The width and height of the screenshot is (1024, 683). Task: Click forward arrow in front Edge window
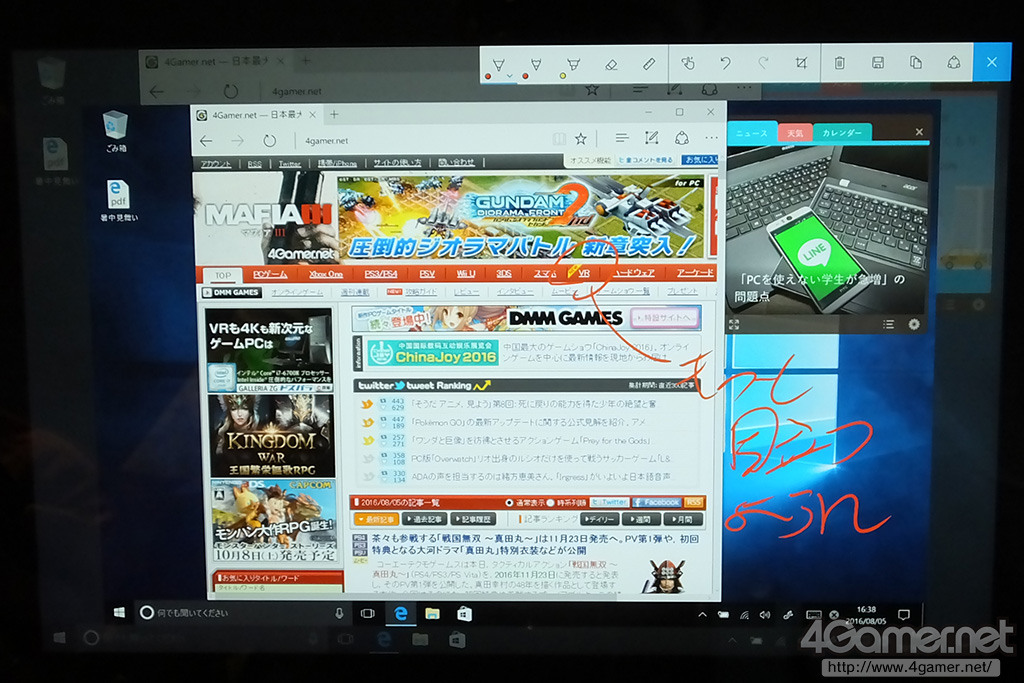point(238,140)
